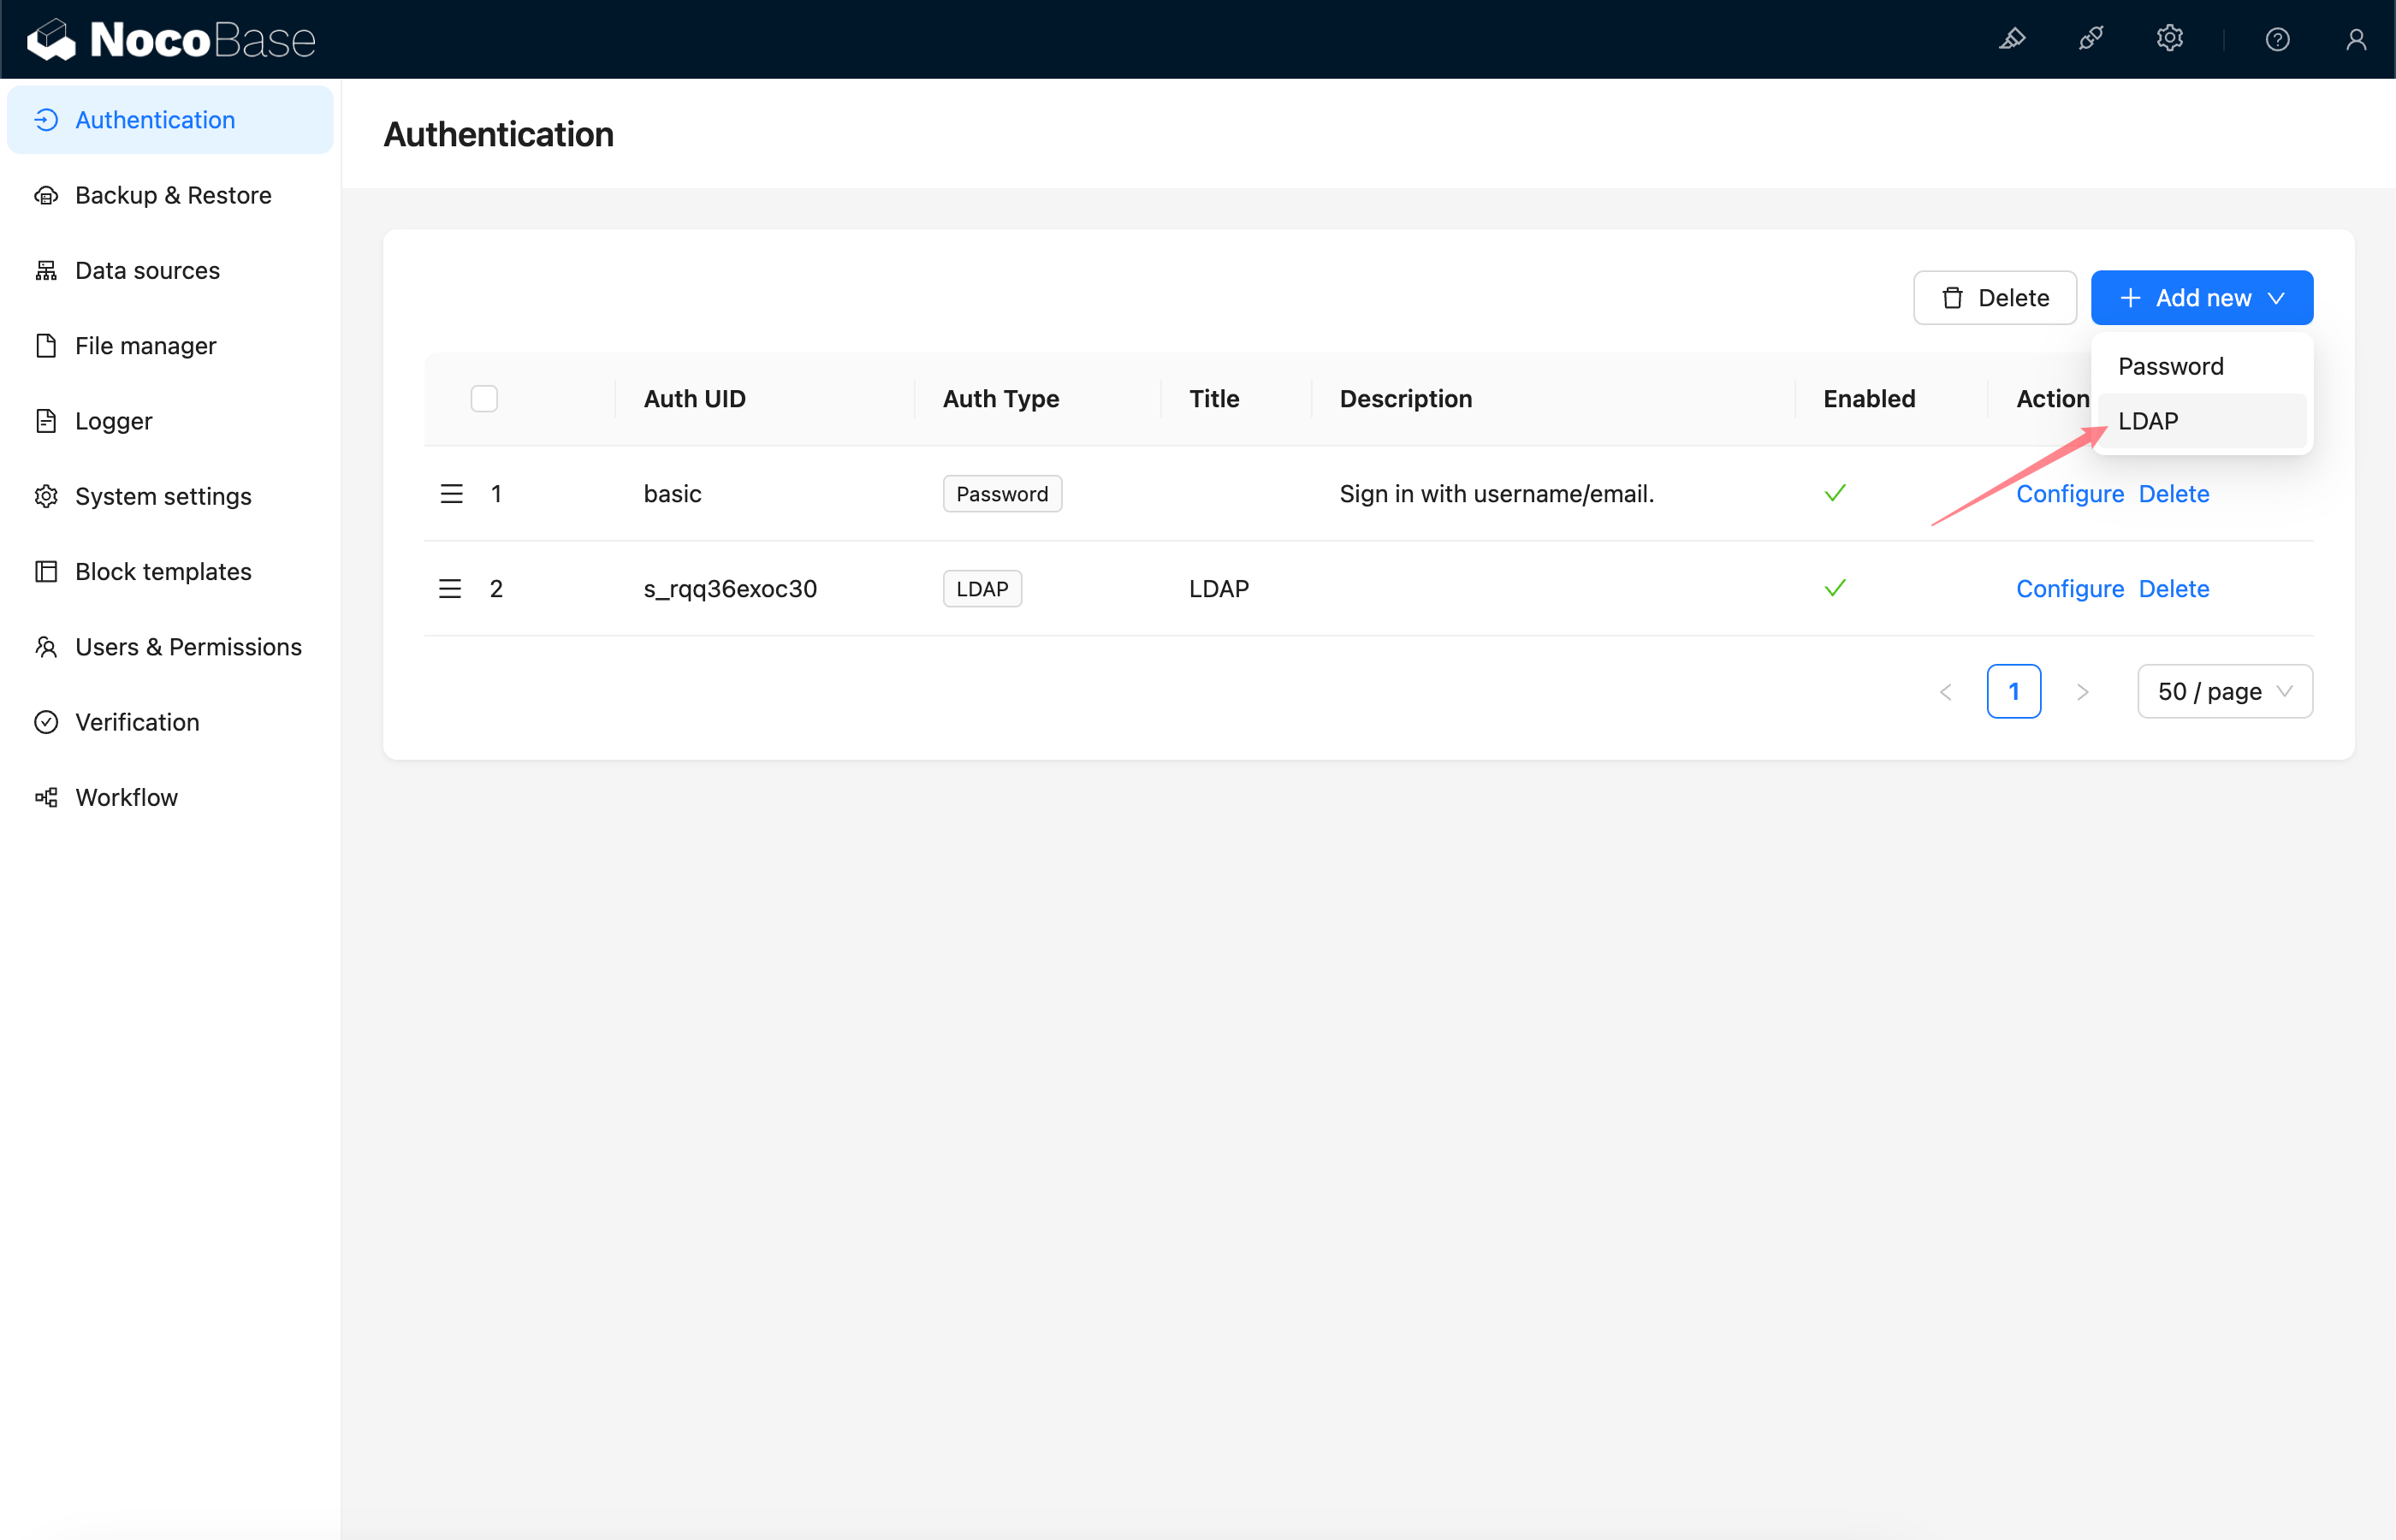Open the help question mark icon
This screenshot has width=2396, height=1540.
(x=2277, y=39)
